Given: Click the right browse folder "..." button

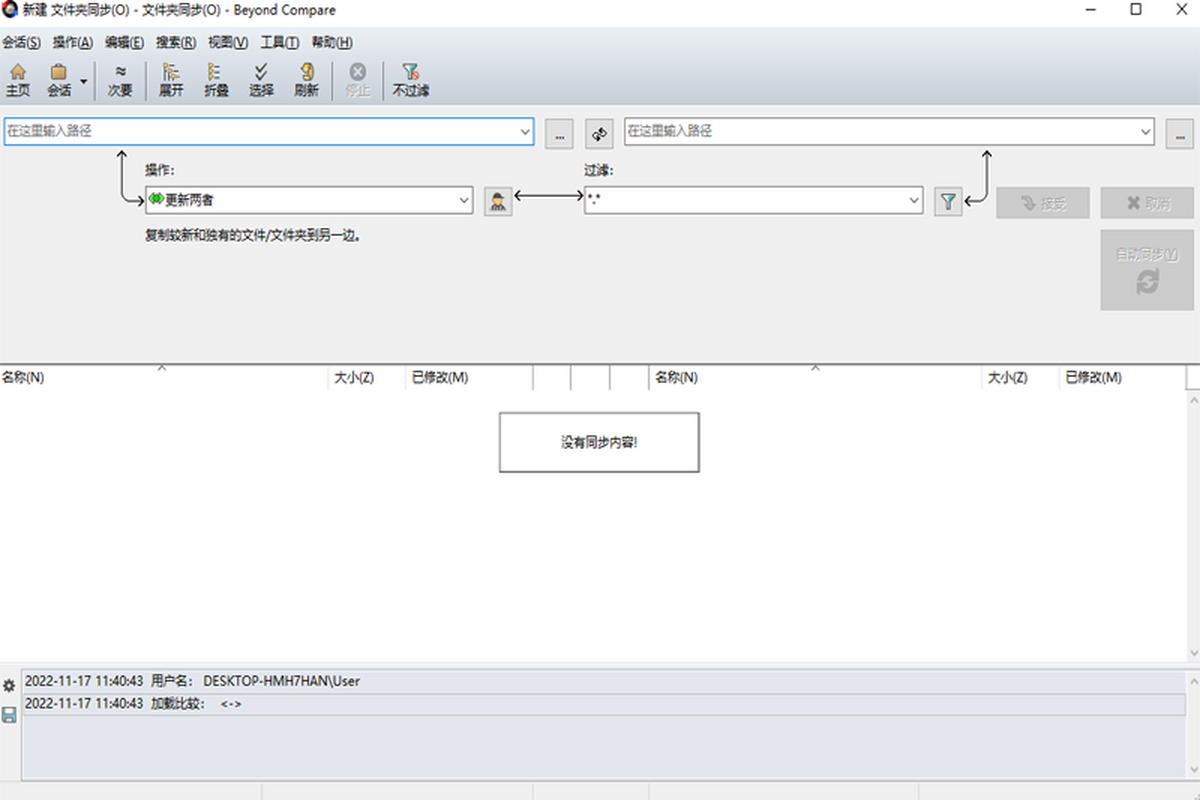Looking at the screenshot, I should (x=1180, y=133).
